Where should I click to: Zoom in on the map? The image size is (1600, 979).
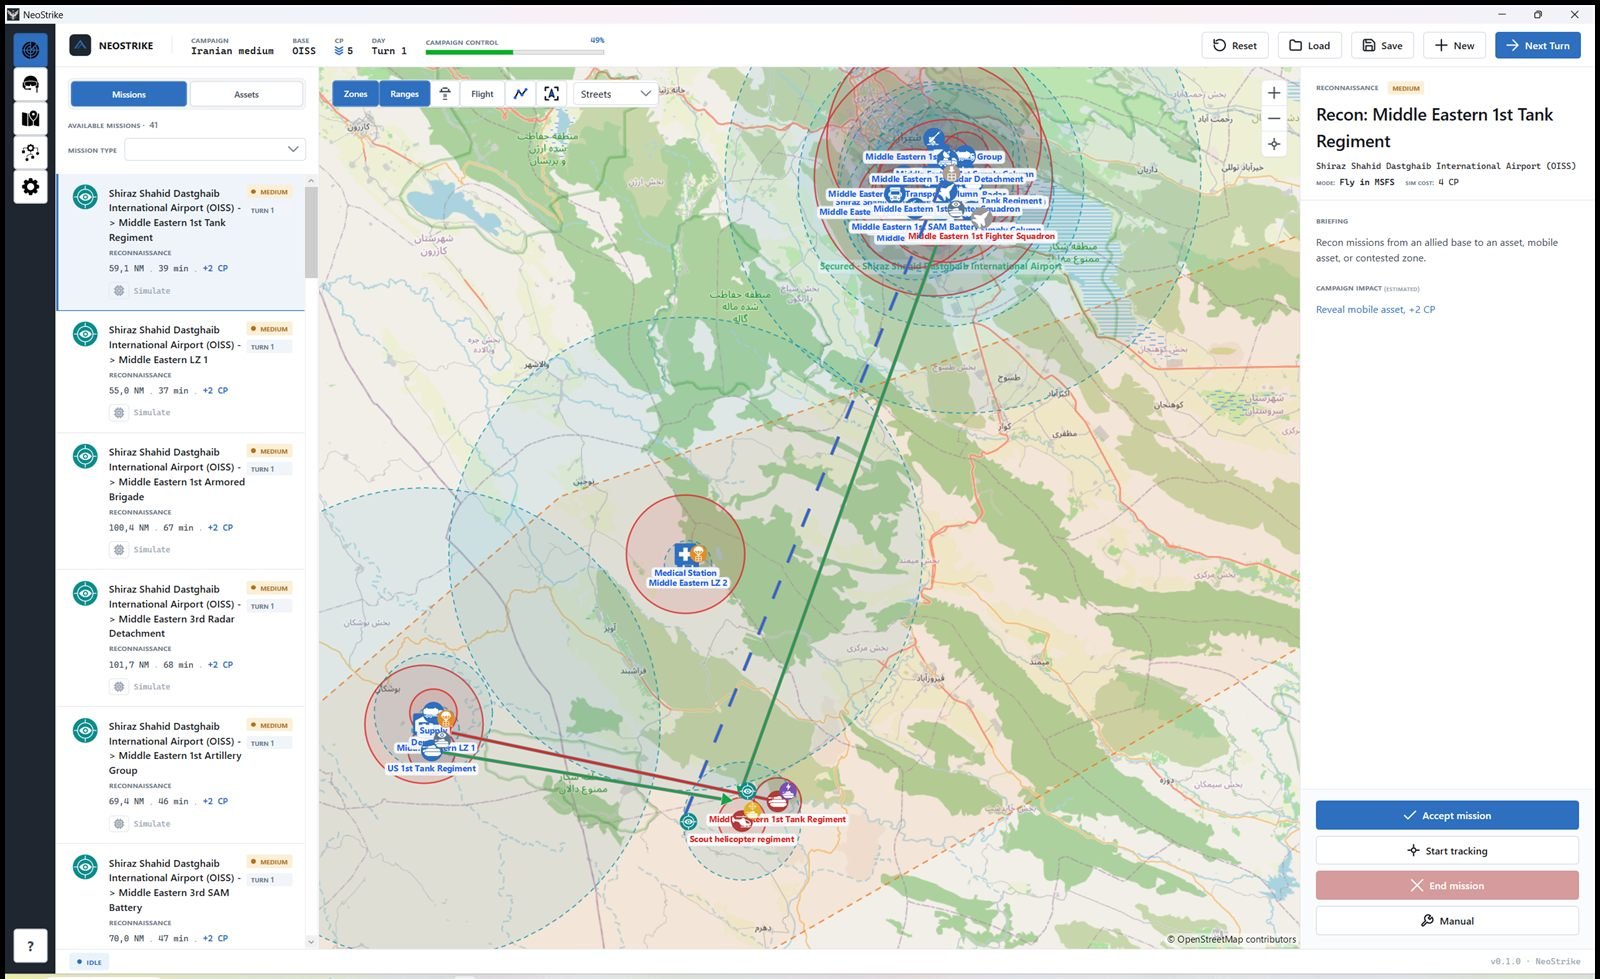pos(1274,93)
